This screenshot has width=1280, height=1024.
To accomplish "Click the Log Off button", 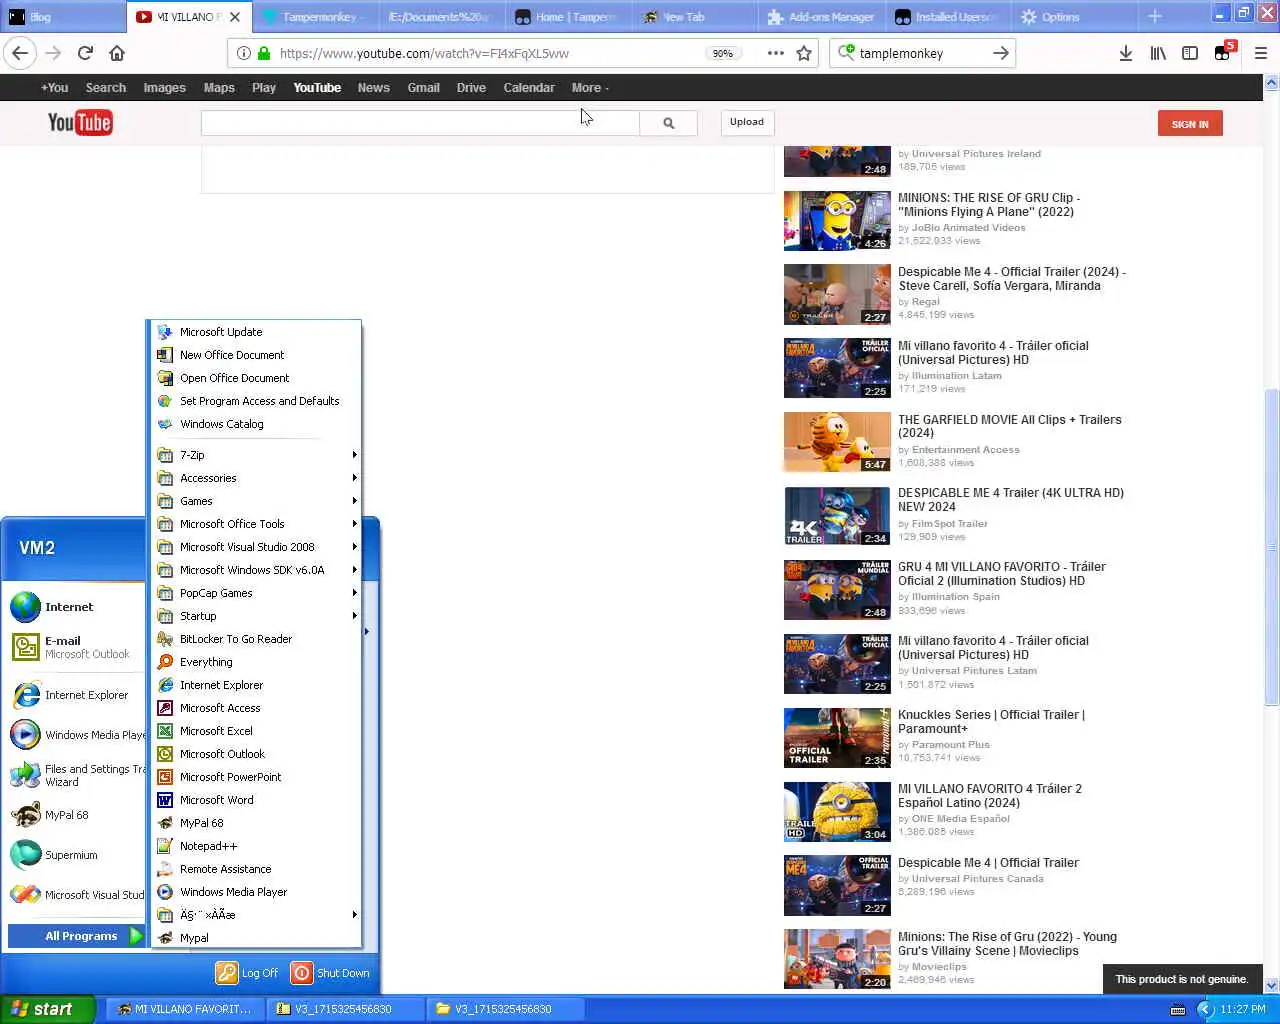I will click(248, 973).
